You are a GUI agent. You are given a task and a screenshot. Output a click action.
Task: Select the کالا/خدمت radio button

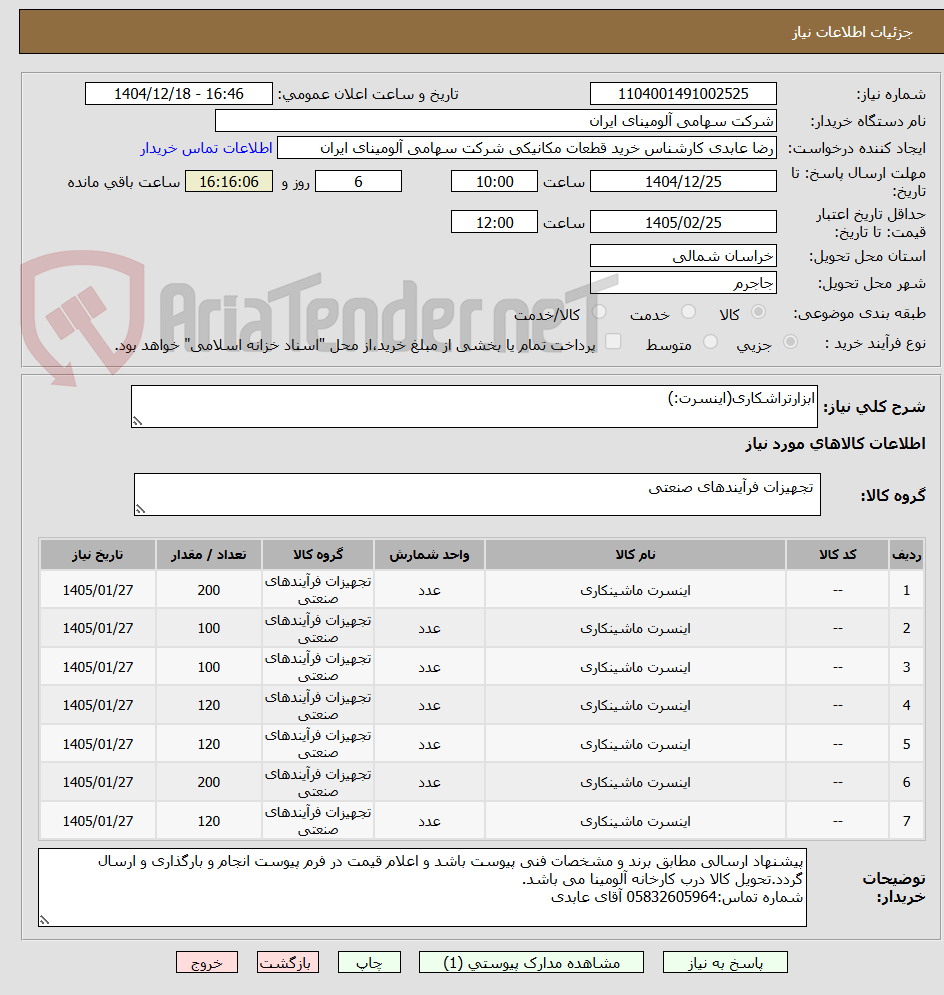click(599, 312)
